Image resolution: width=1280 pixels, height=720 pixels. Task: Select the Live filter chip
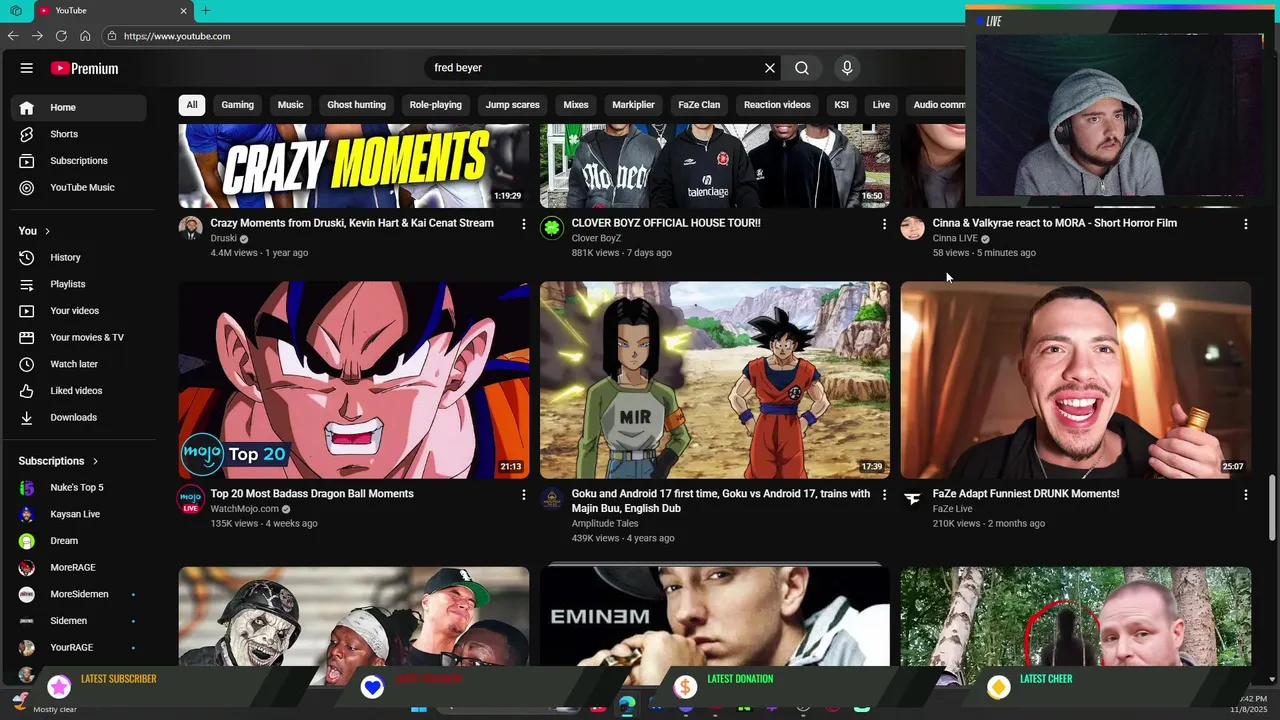point(881,105)
